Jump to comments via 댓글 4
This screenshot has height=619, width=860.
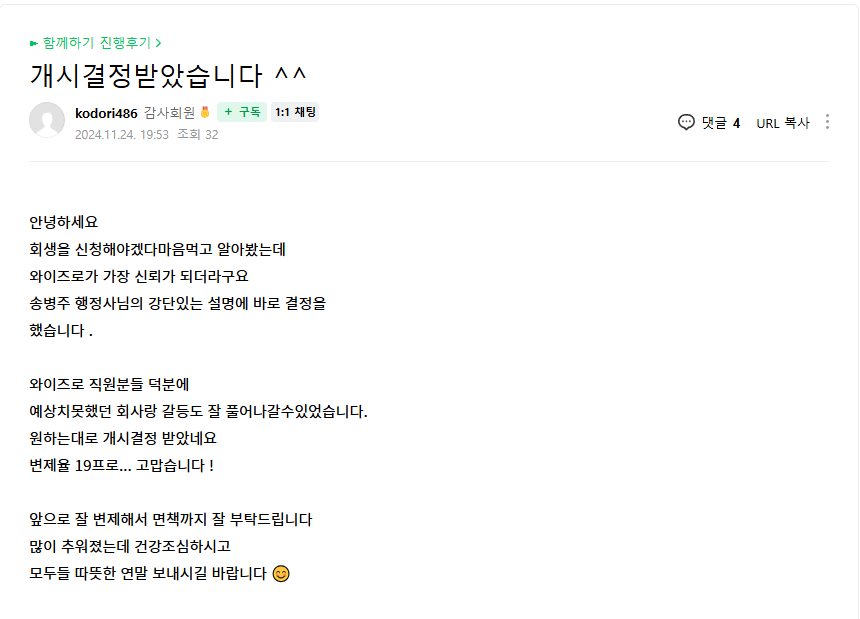coord(720,123)
